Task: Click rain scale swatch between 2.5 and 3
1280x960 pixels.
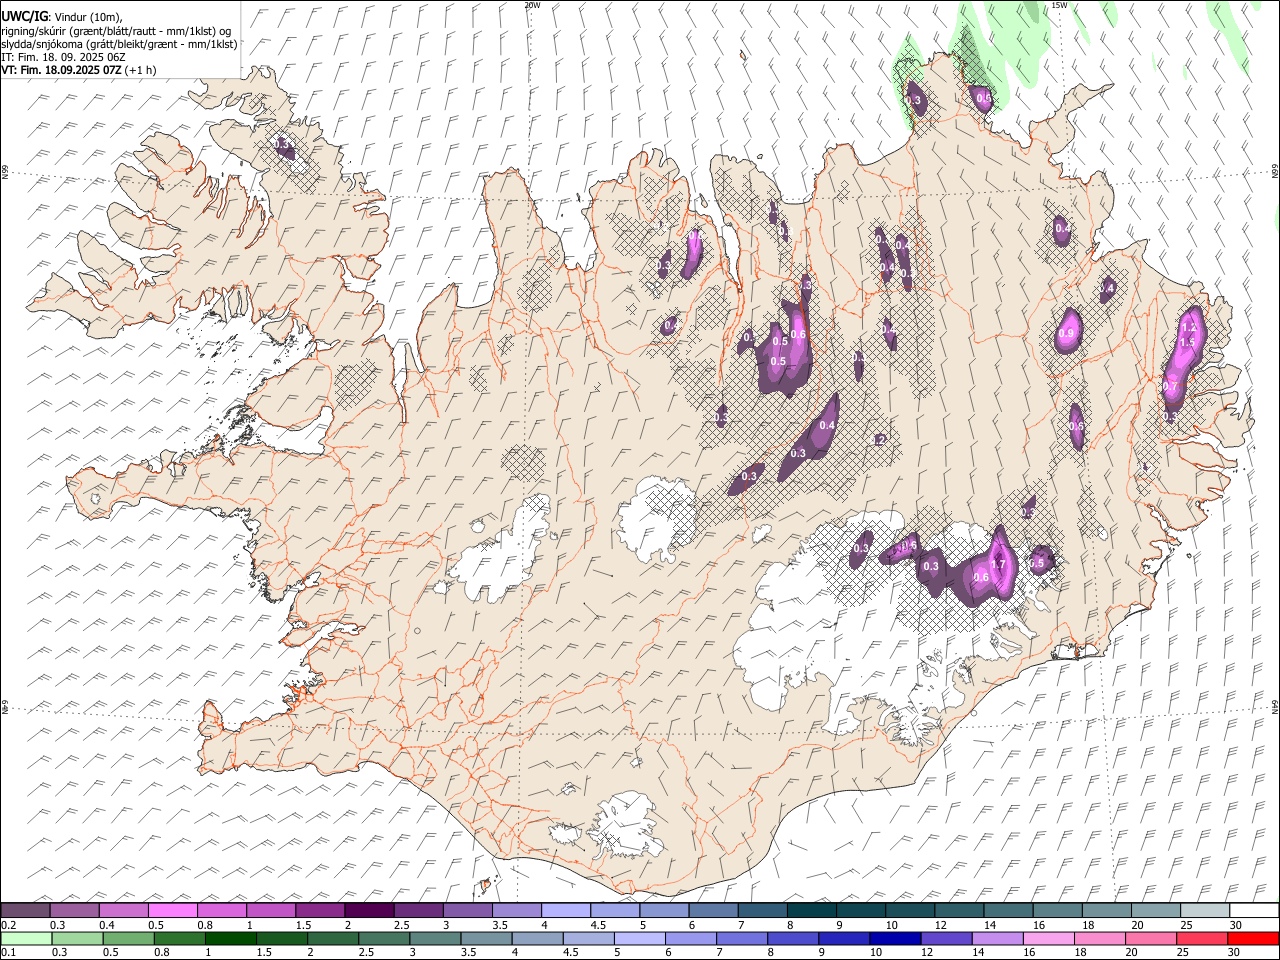Action: tap(383, 939)
